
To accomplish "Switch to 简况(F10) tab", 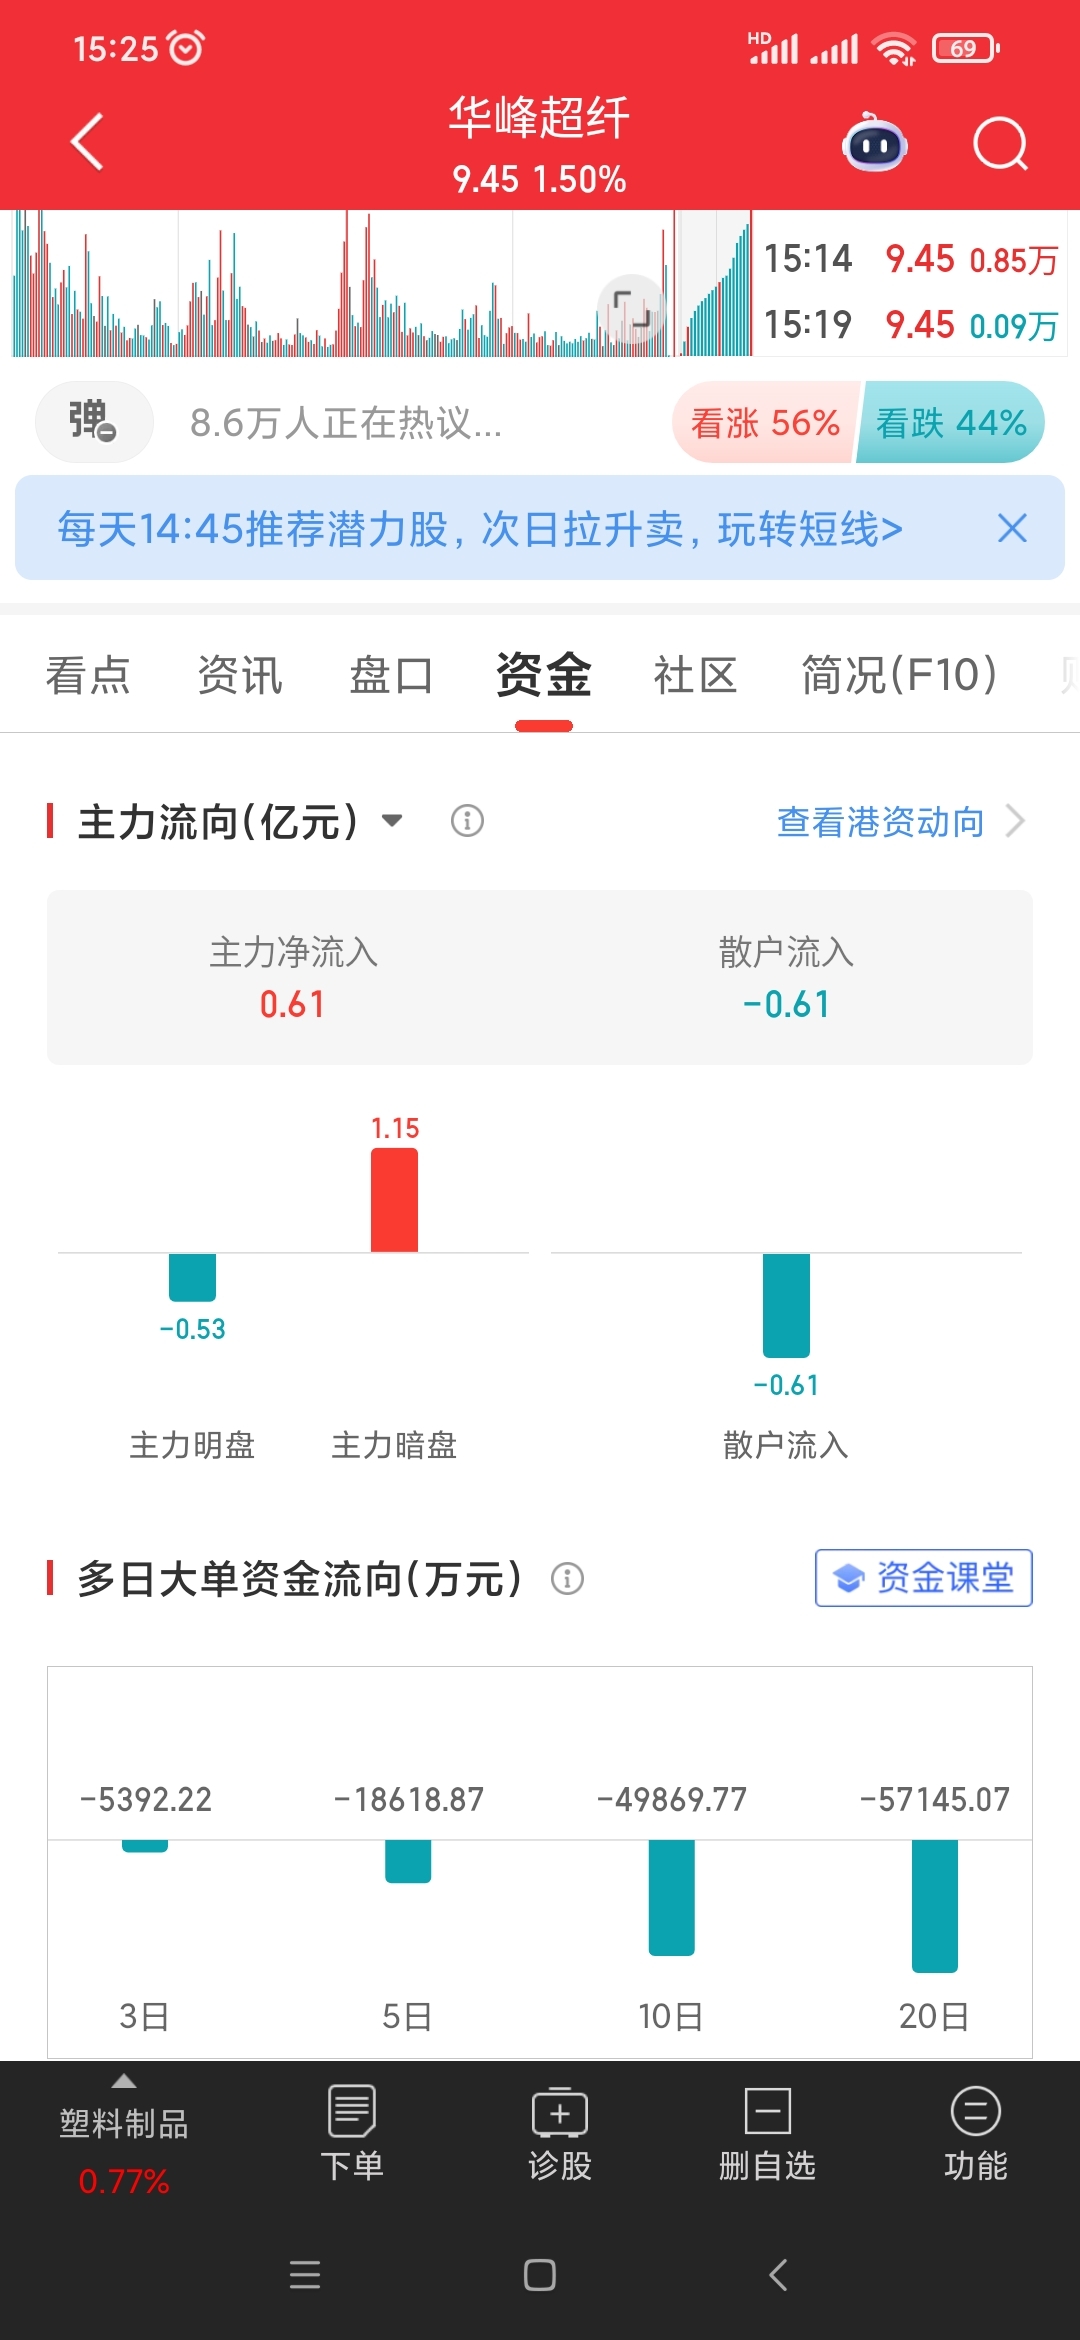I will [x=899, y=675].
